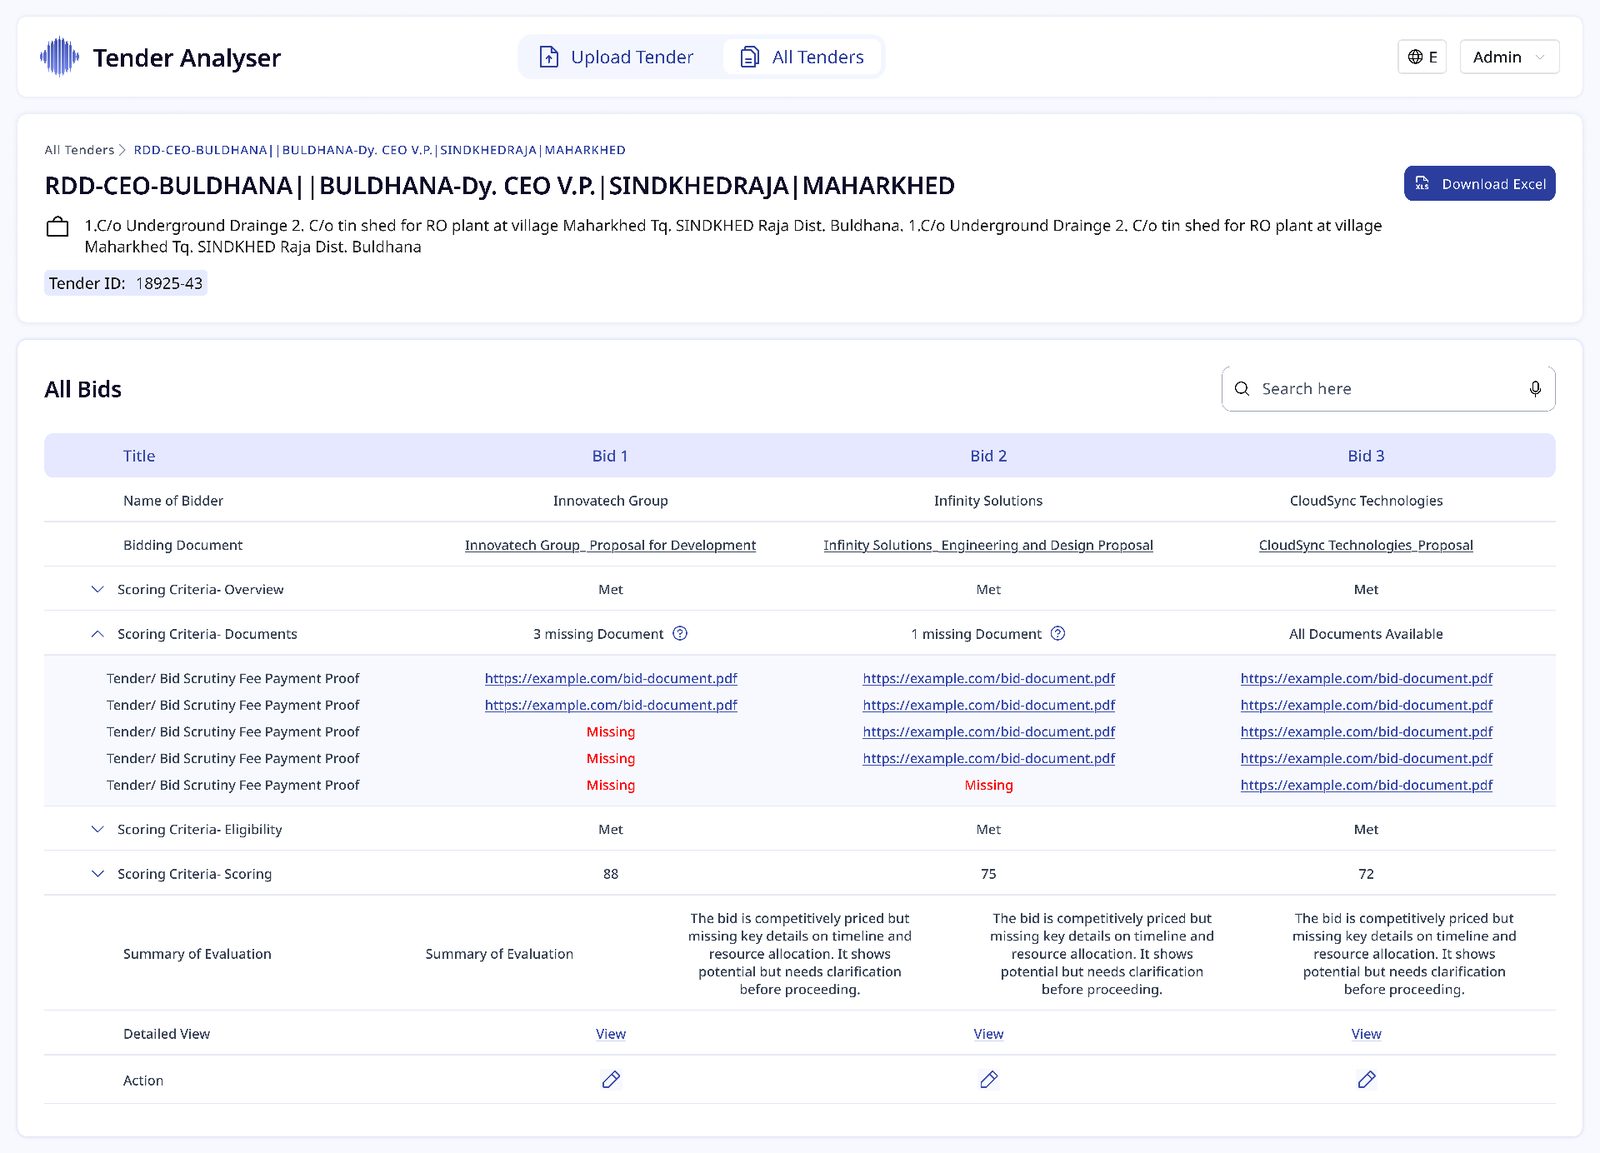
Task: Click the RDD-CEO-BULDHANA breadcrumb link
Action: pyautogui.click(x=379, y=150)
